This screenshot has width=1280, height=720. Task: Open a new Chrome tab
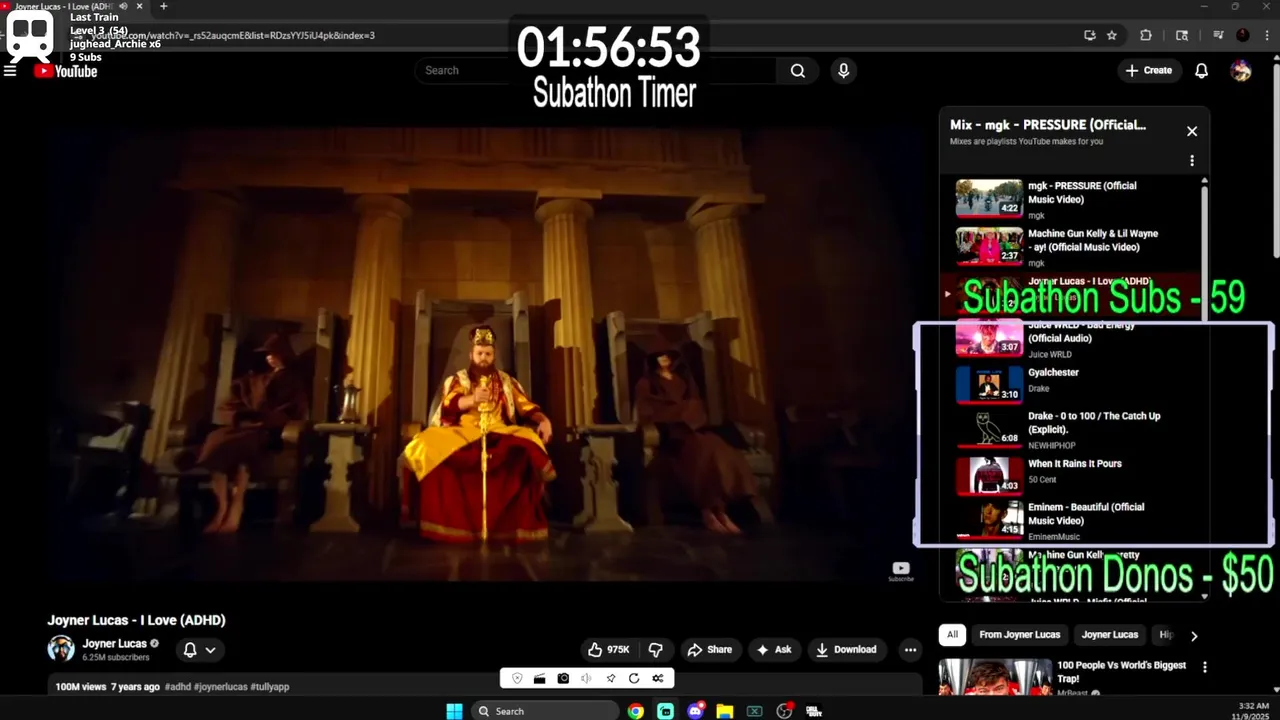click(x=164, y=6)
